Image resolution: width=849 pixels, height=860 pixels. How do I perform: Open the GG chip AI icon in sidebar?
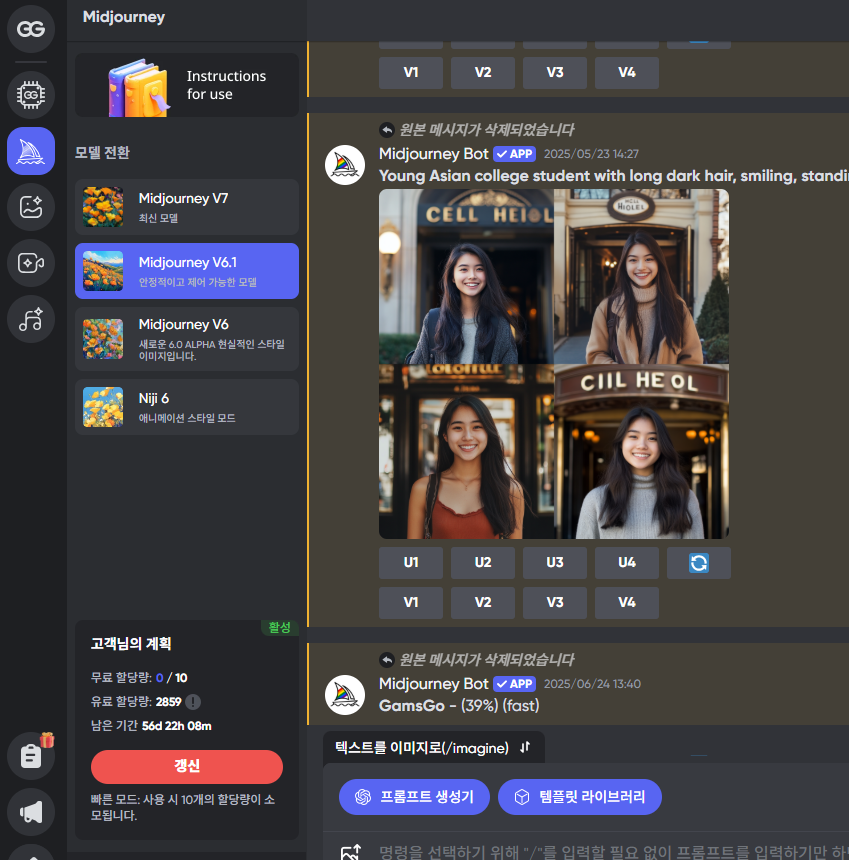coord(31,95)
